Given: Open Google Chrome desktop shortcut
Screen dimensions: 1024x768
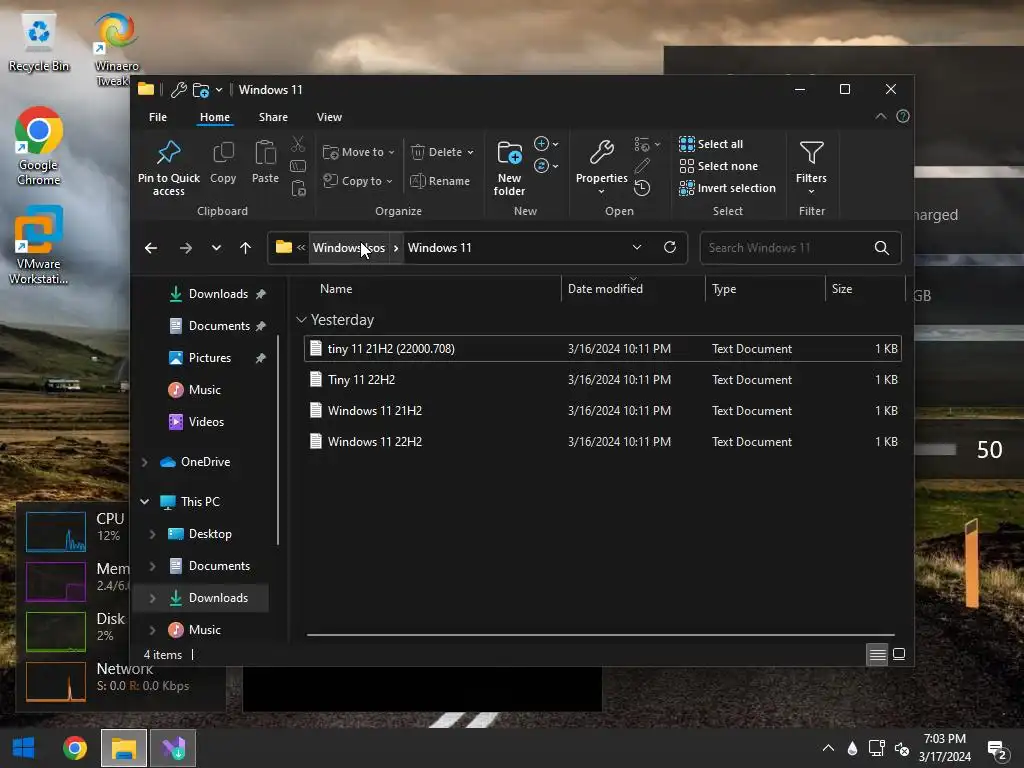Looking at the screenshot, I should 39,146.
